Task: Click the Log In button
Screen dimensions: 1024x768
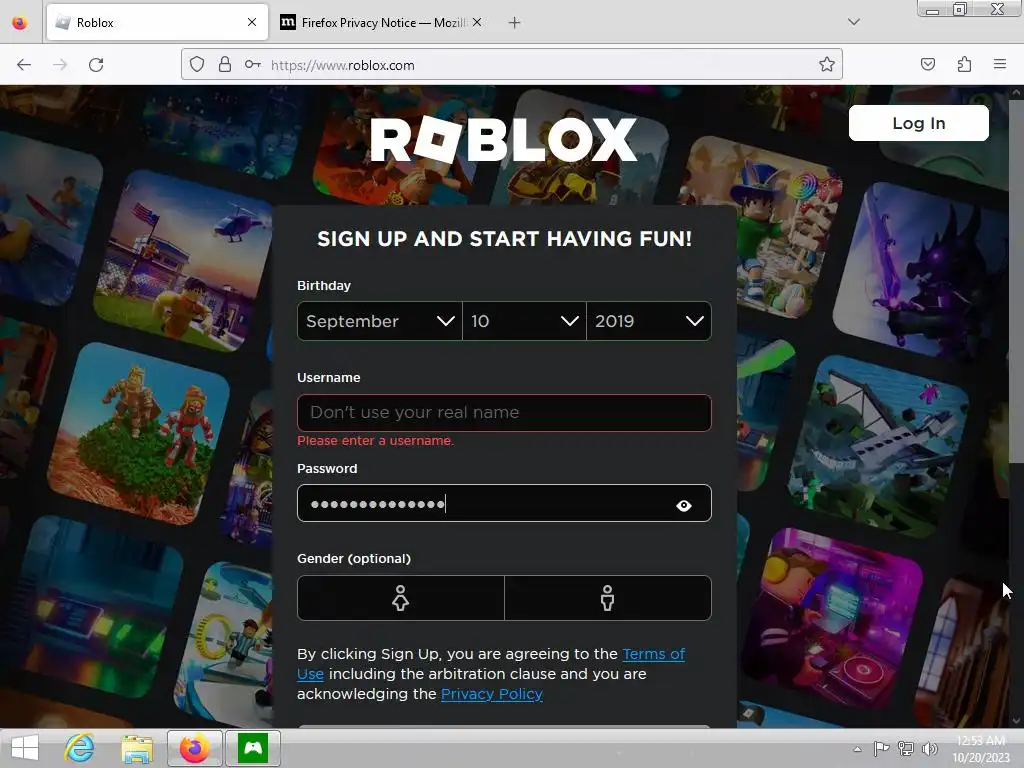Action: pyautogui.click(x=918, y=123)
